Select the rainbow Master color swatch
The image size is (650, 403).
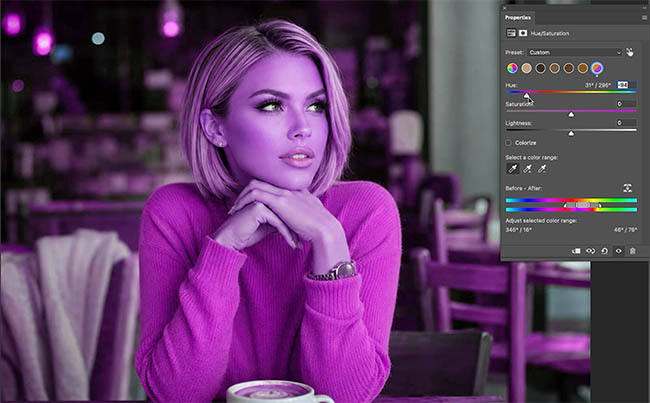click(x=512, y=68)
